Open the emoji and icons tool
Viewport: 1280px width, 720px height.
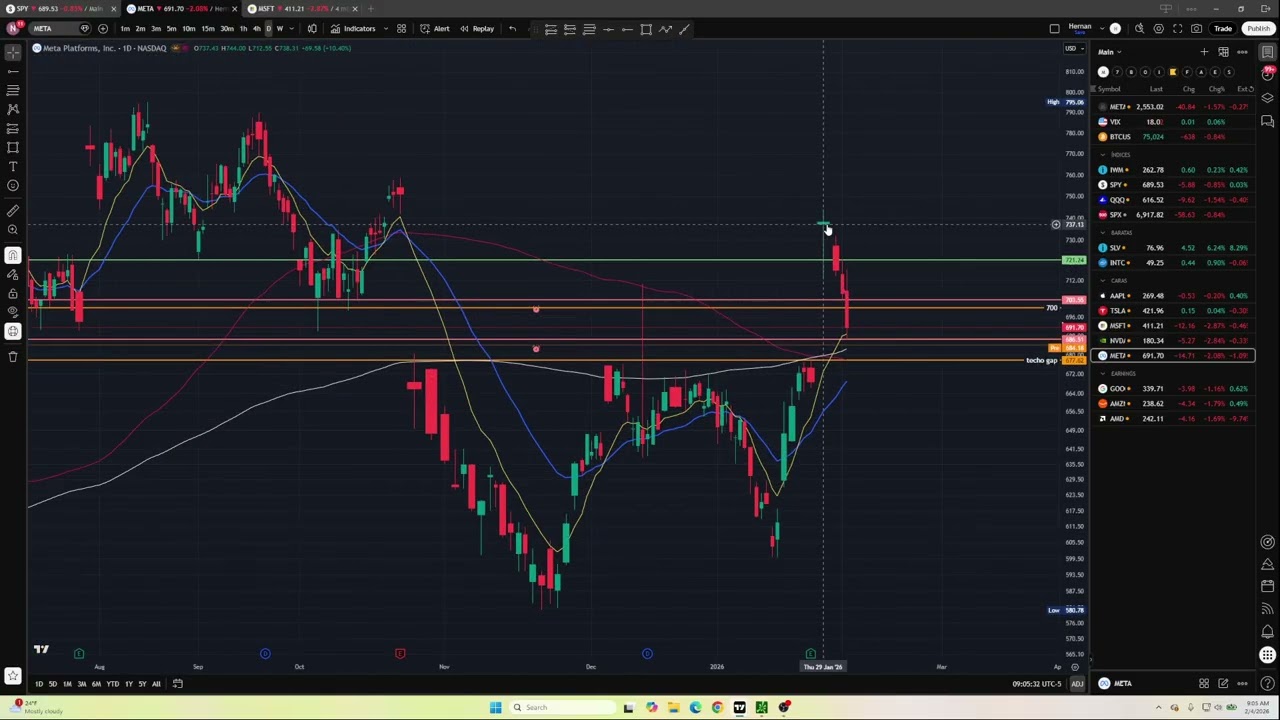pyautogui.click(x=13, y=185)
